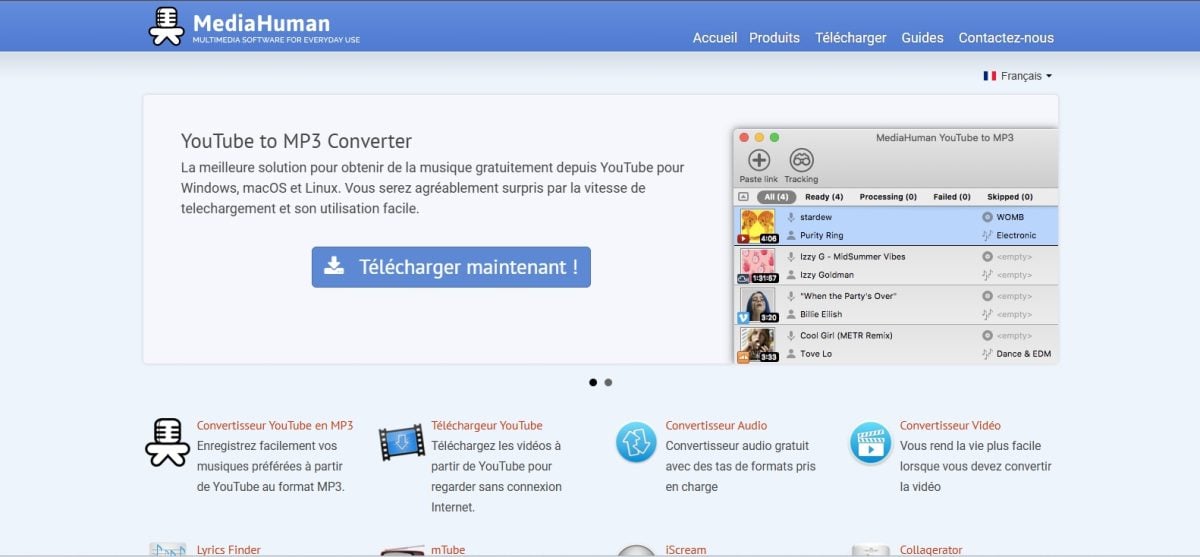Image resolution: width=1200 pixels, height=557 pixels.
Task: Click the collapse arrow beside All (4)
Action: coord(743,197)
